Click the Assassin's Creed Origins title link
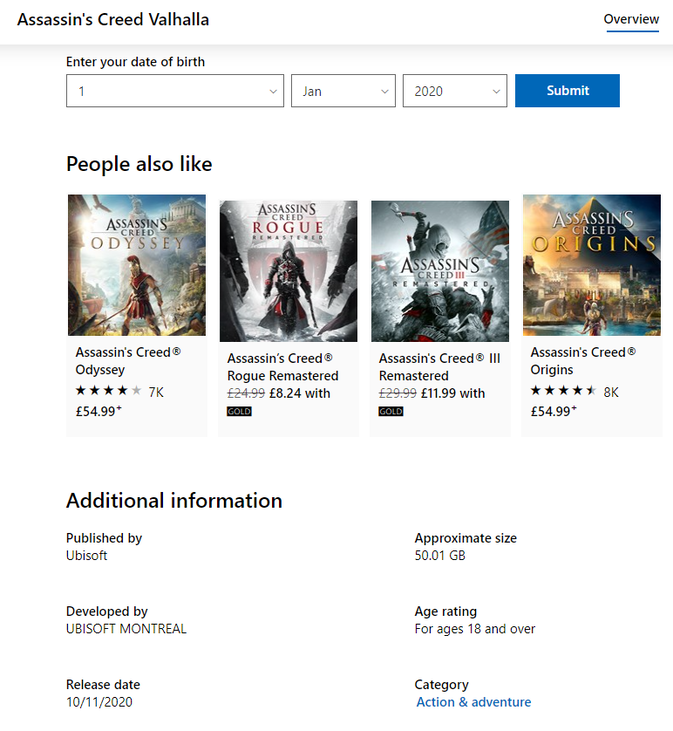Viewport: 673px width, 731px height. point(583,360)
